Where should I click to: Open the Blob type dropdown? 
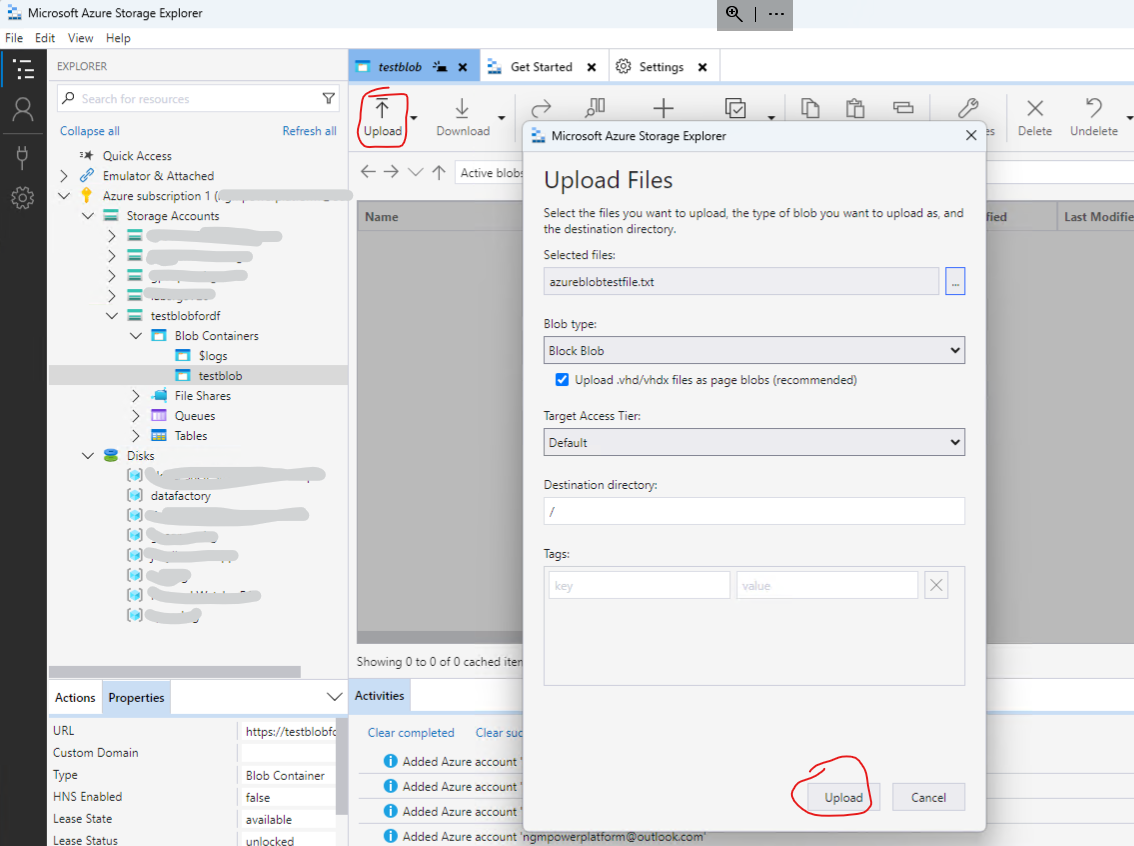(x=754, y=351)
